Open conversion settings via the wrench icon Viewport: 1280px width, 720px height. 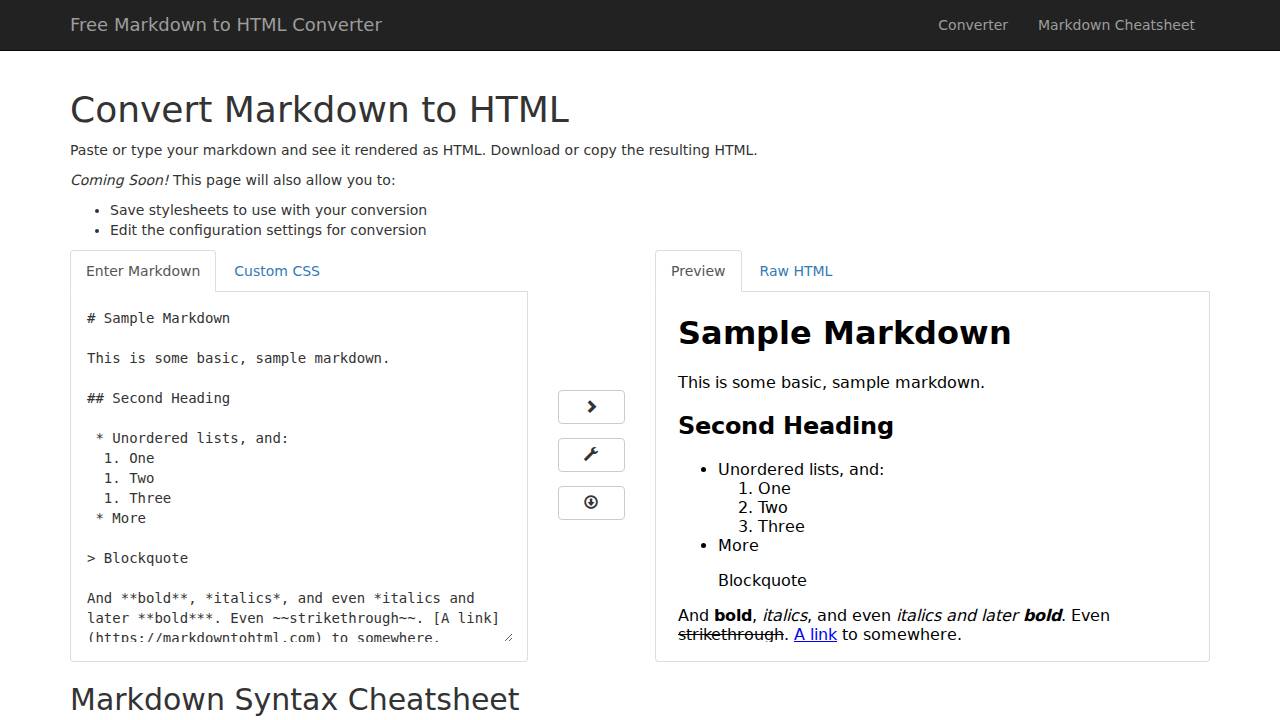[591, 454]
